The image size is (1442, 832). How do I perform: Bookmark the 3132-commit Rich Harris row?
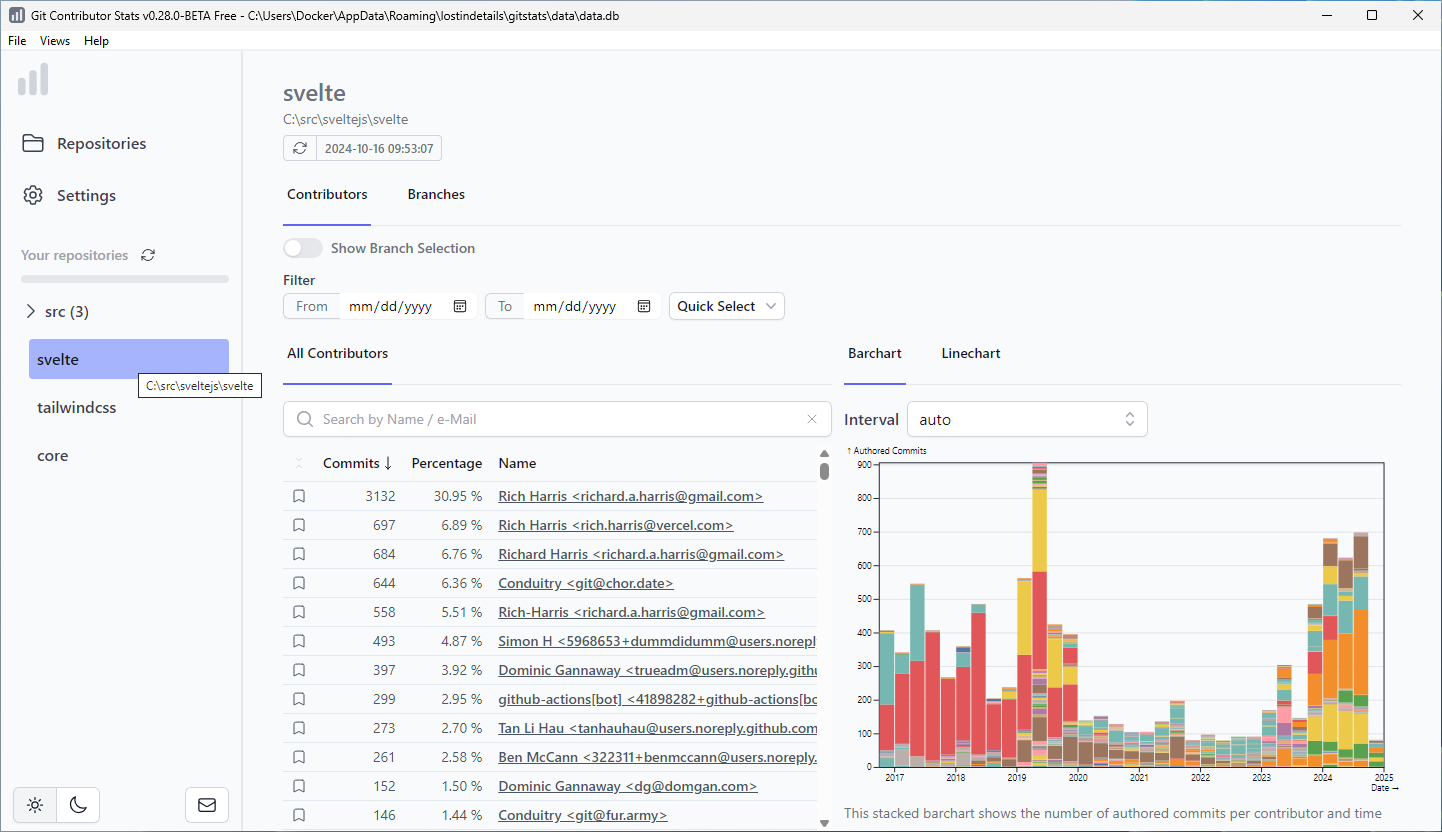pyautogui.click(x=299, y=496)
